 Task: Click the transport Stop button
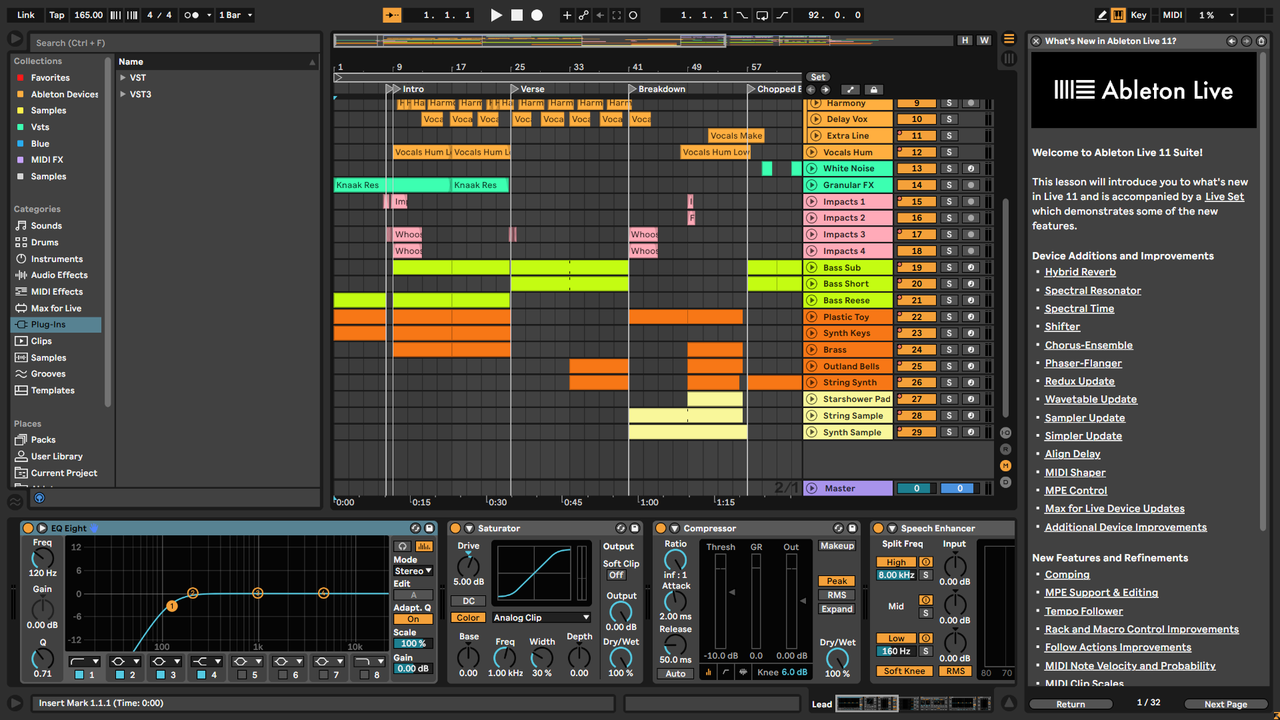(x=517, y=15)
